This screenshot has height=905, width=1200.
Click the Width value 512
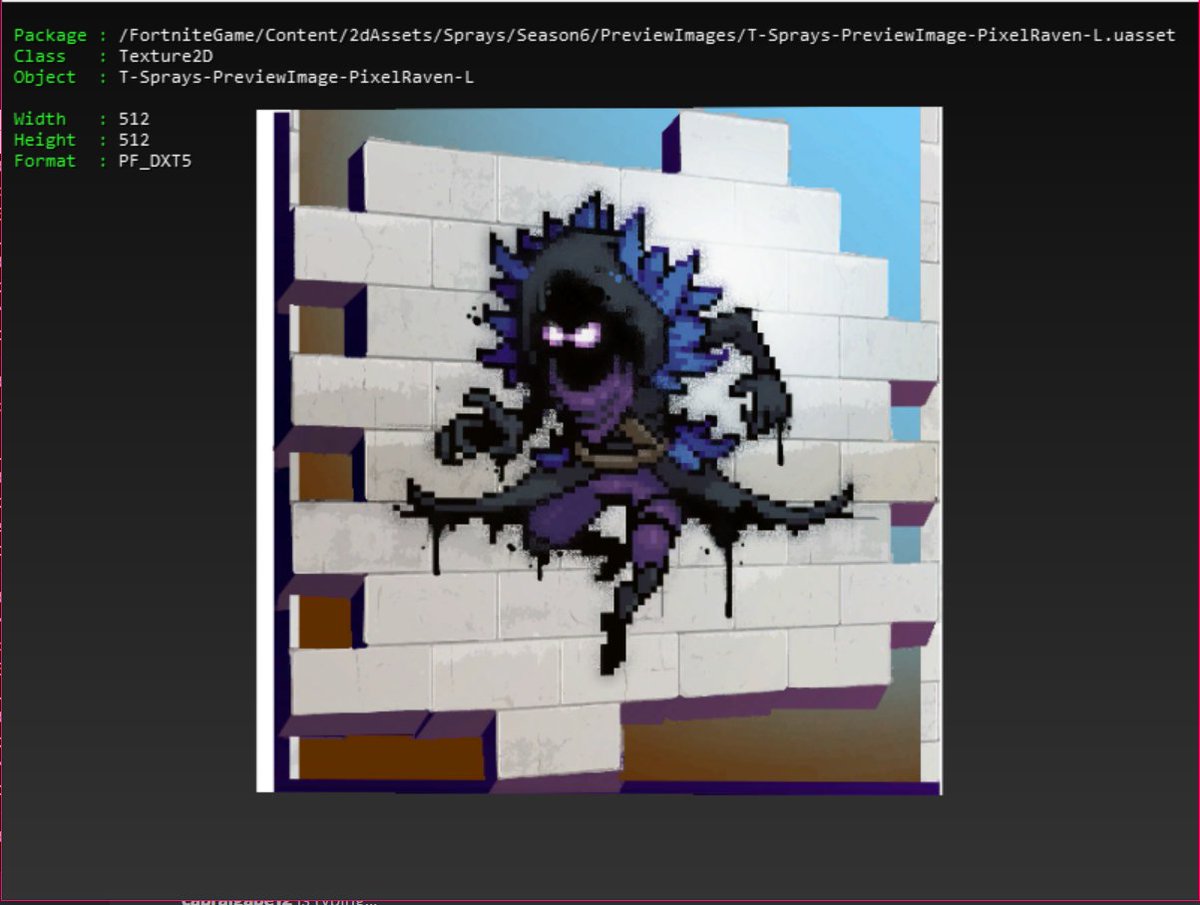click(134, 119)
